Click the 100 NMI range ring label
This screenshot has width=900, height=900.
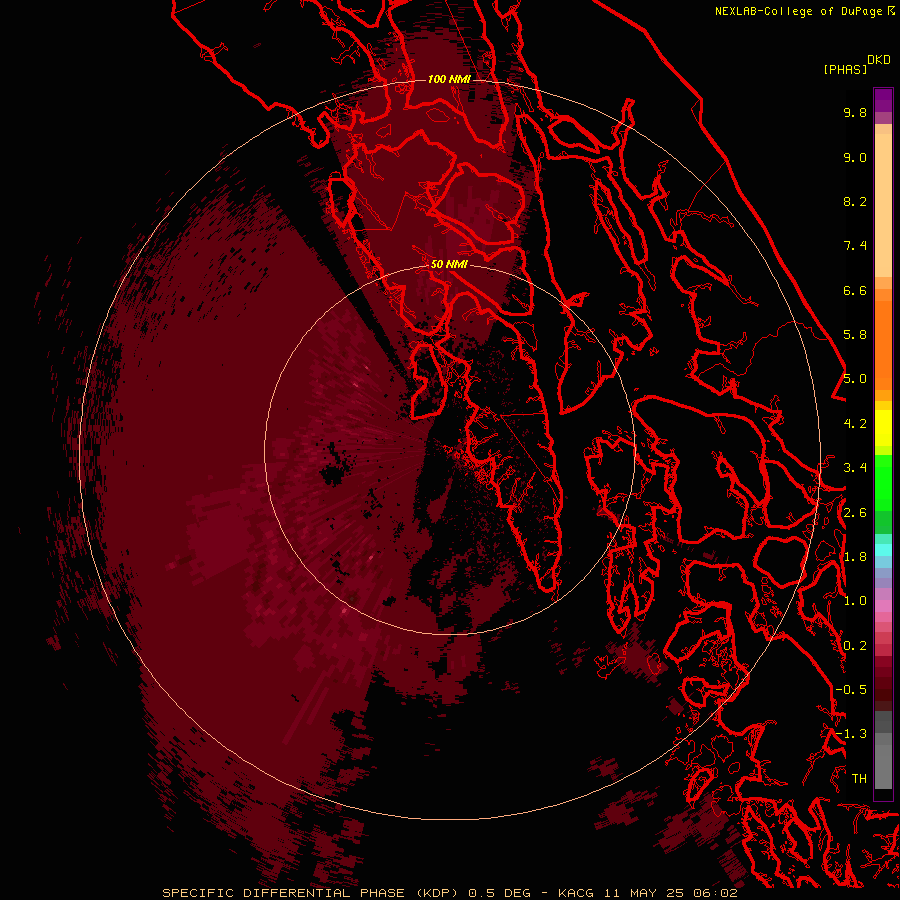pos(449,79)
